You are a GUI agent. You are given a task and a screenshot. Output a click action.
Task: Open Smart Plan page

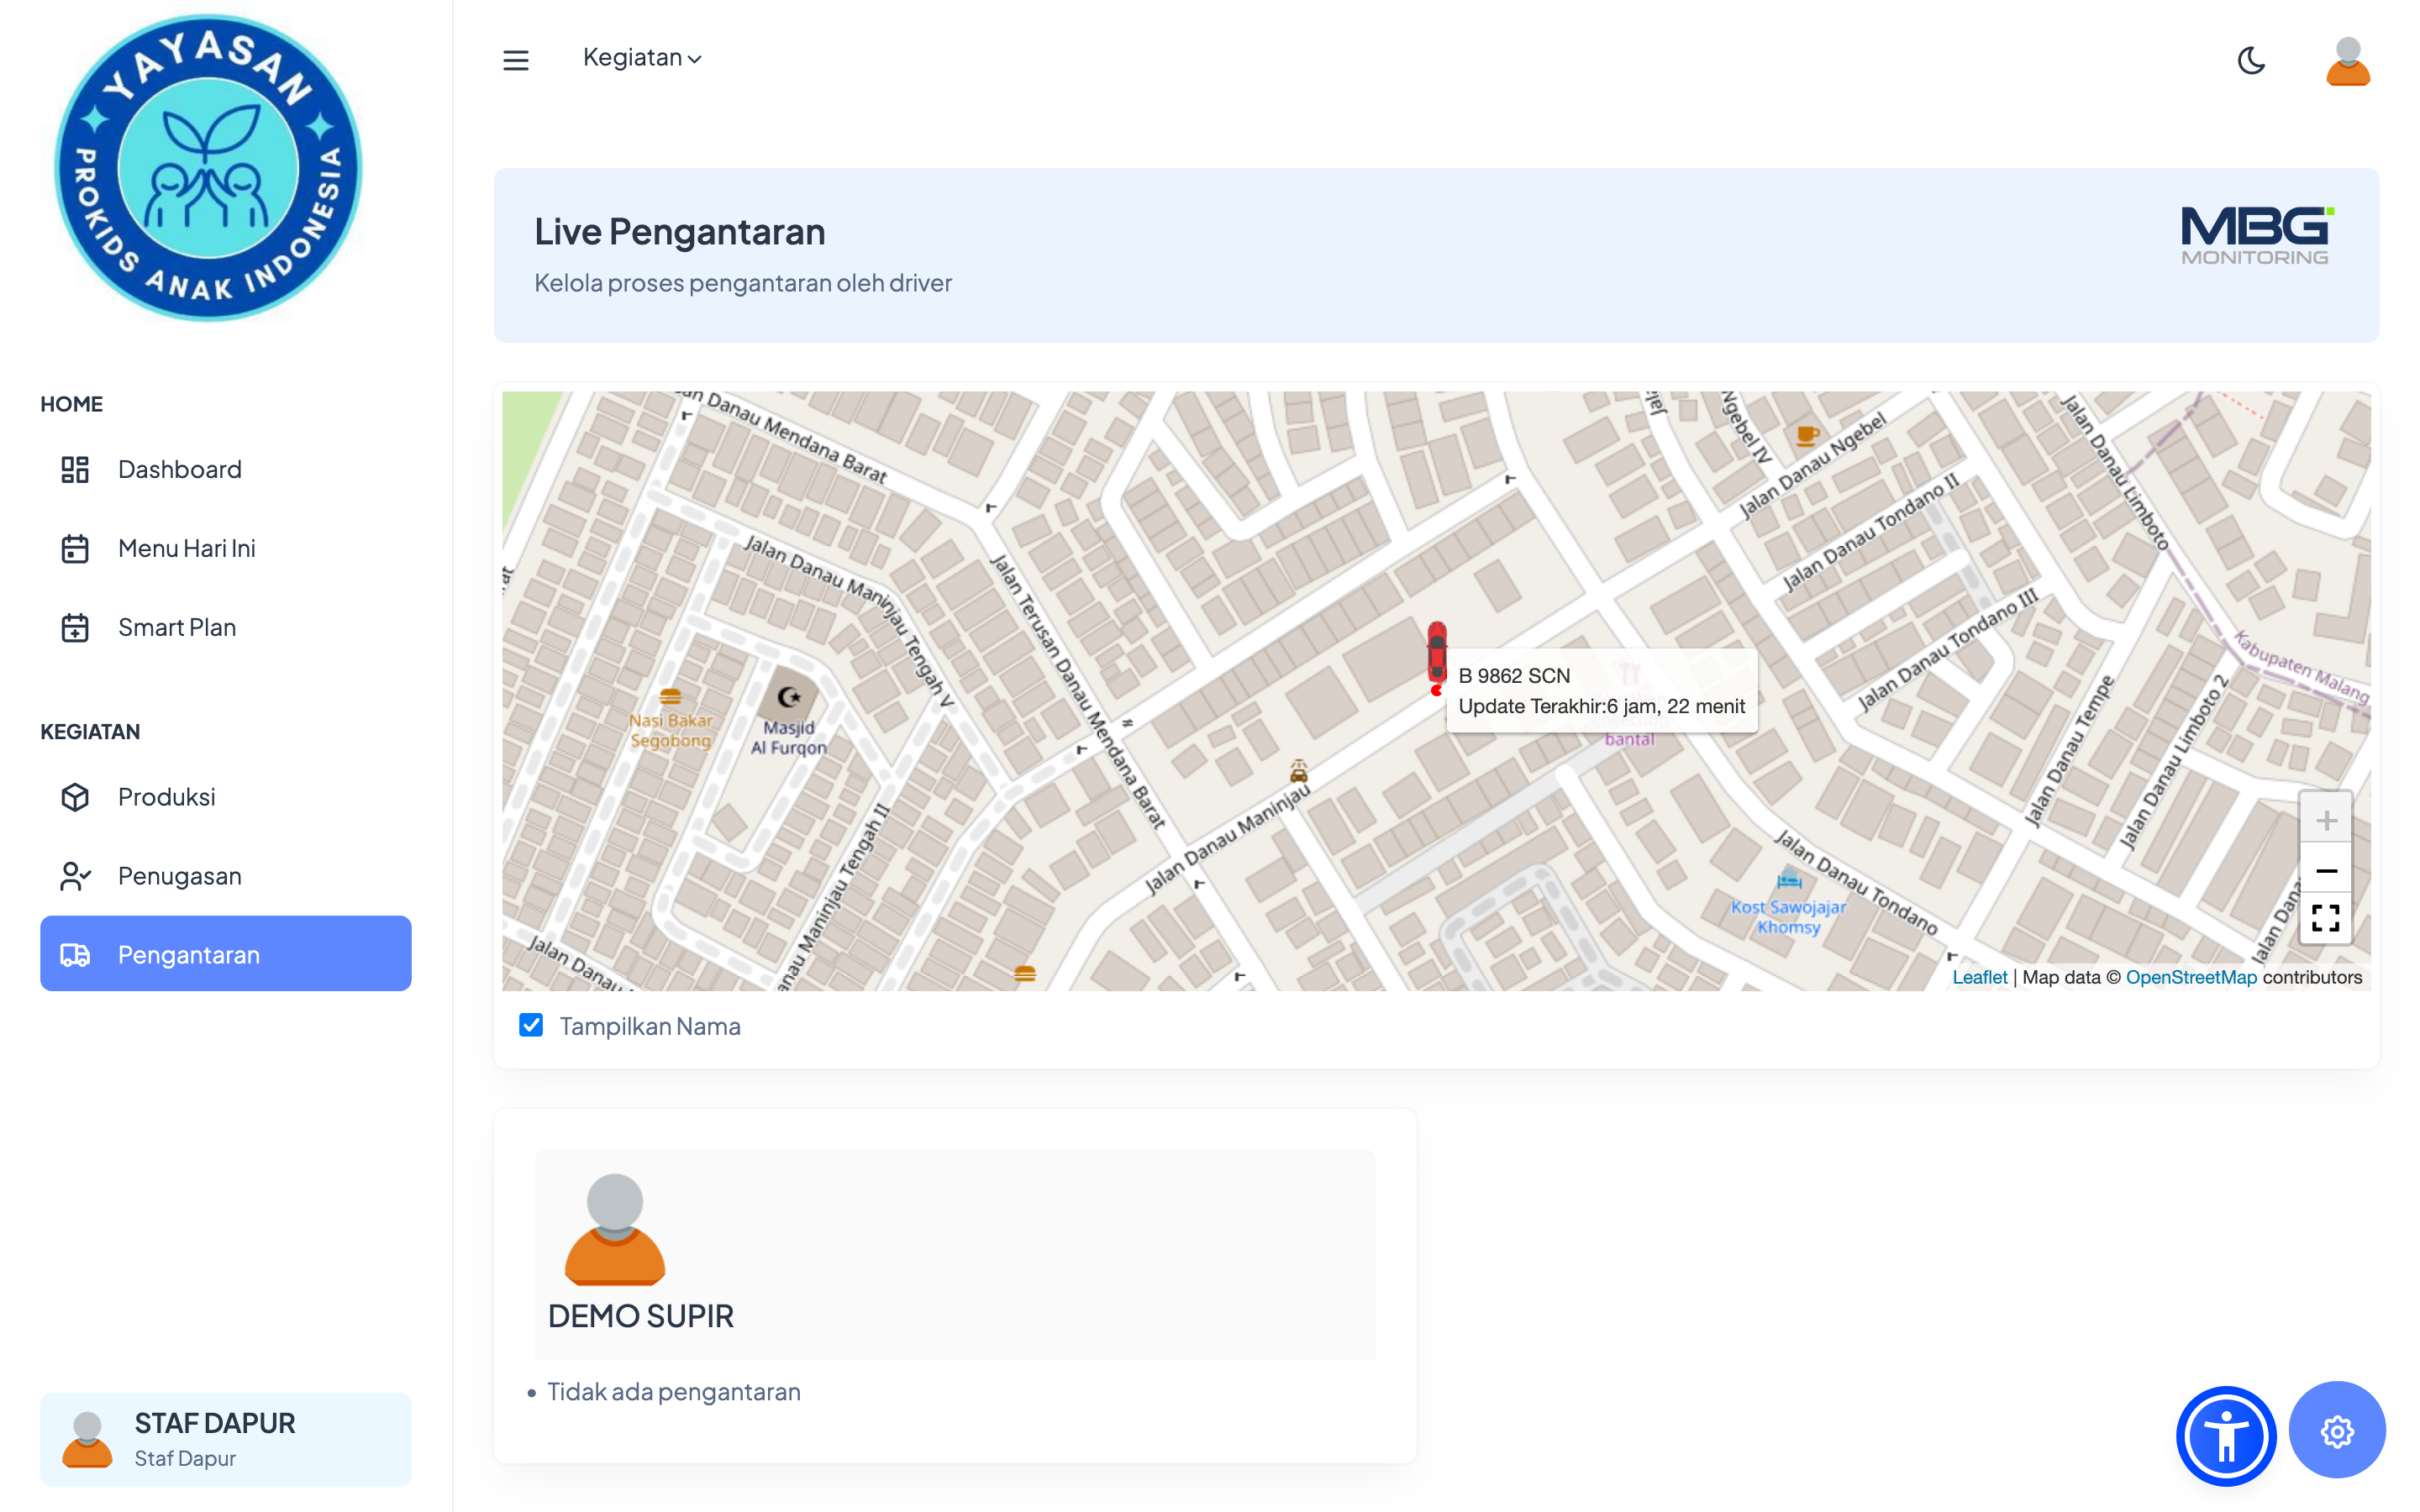pyautogui.click(x=176, y=627)
